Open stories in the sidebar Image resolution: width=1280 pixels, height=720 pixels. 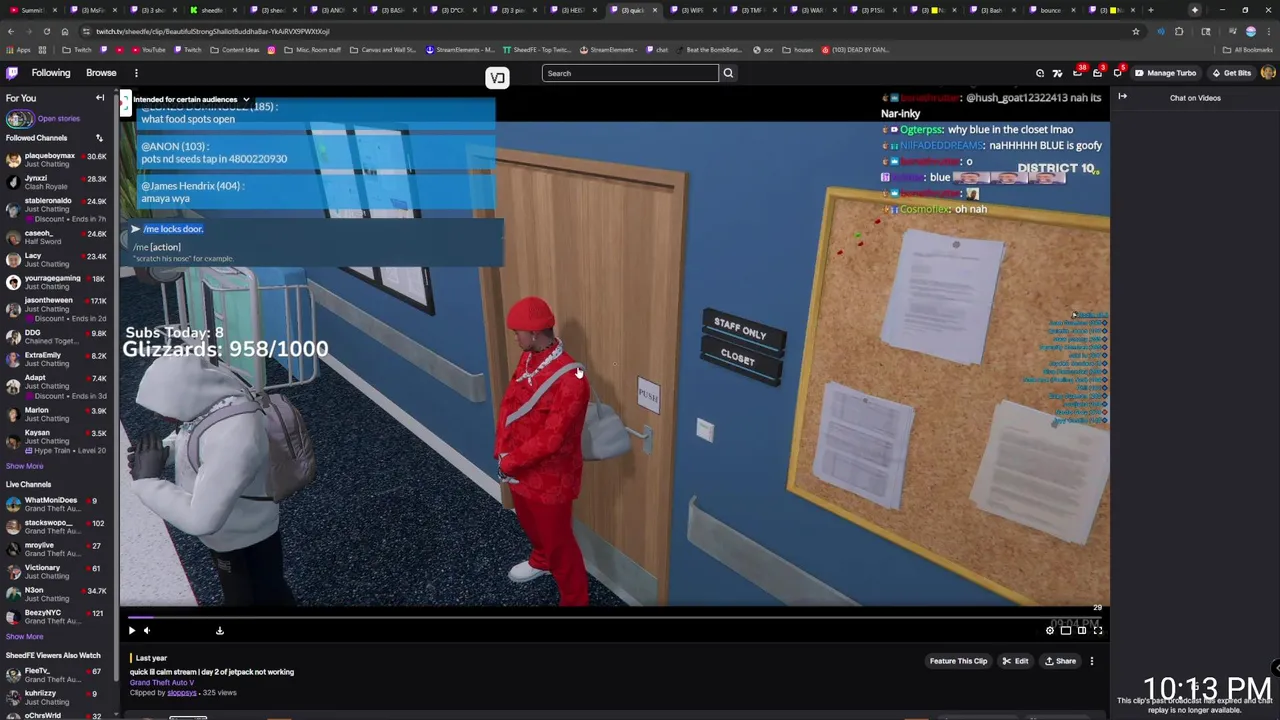coord(58,119)
